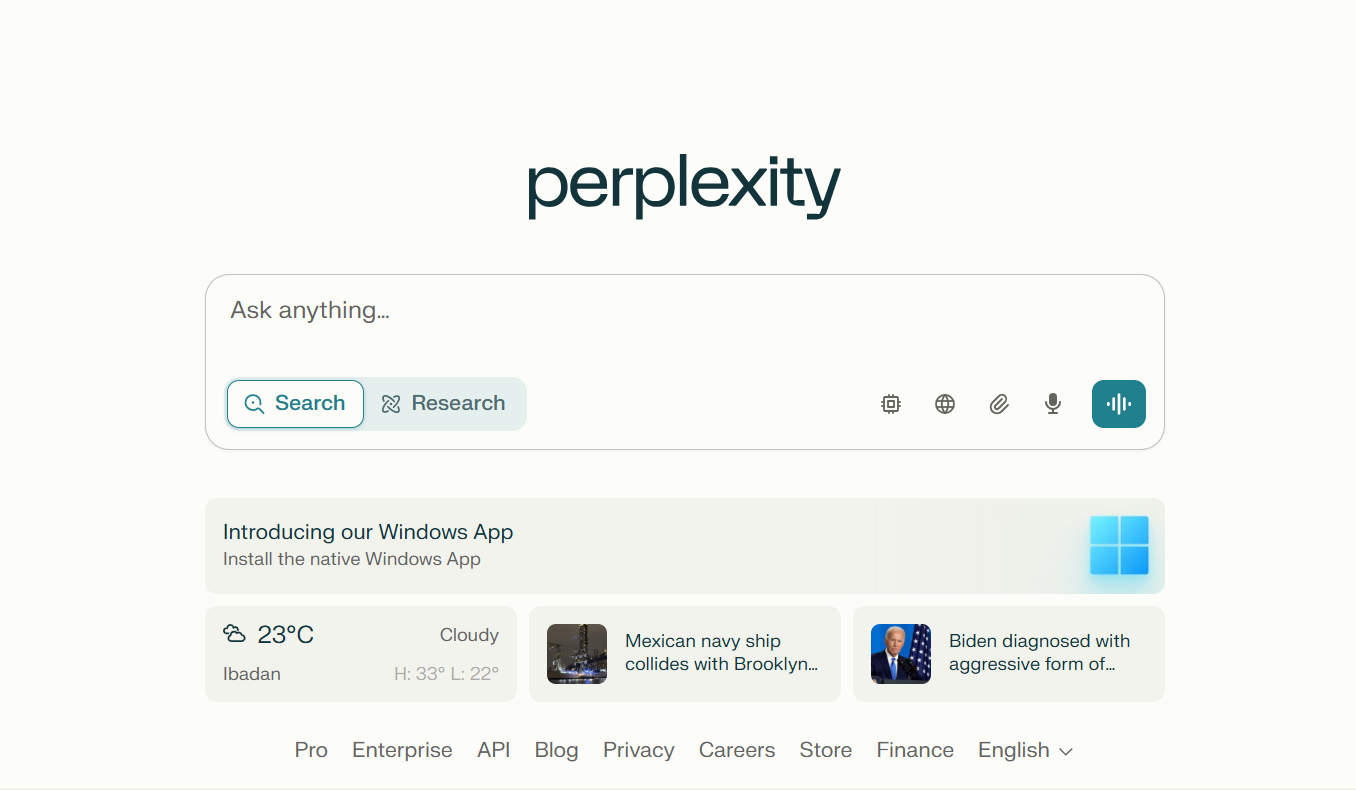Click the magnifying glass in the Search button
This screenshot has width=1356, height=790.
[253, 403]
